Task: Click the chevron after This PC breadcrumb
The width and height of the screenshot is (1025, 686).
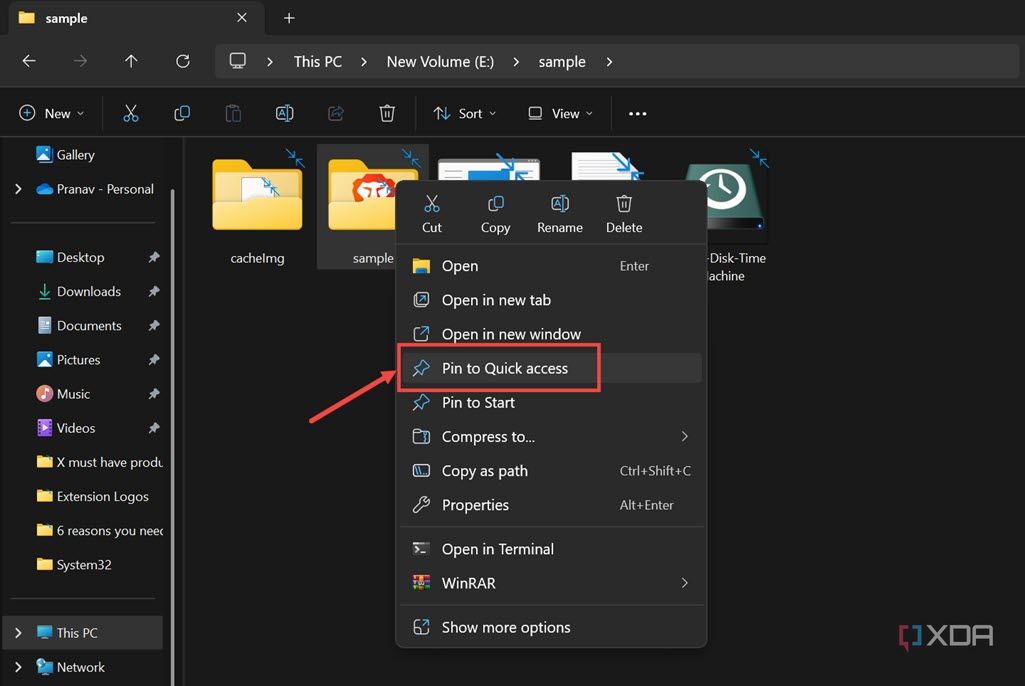Action: (363, 61)
